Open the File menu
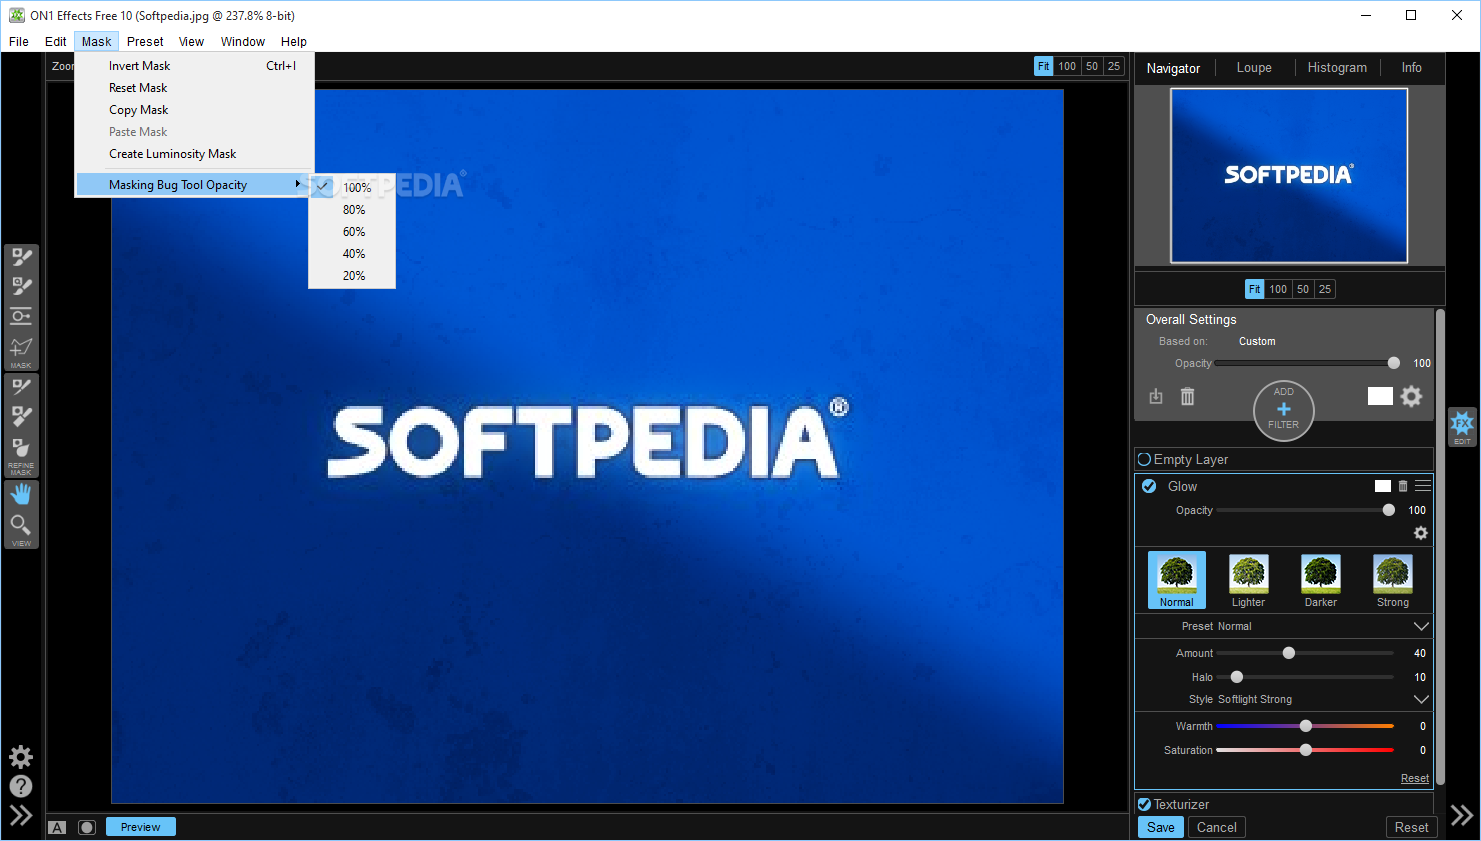This screenshot has height=841, width=1481. pos(19,42)
